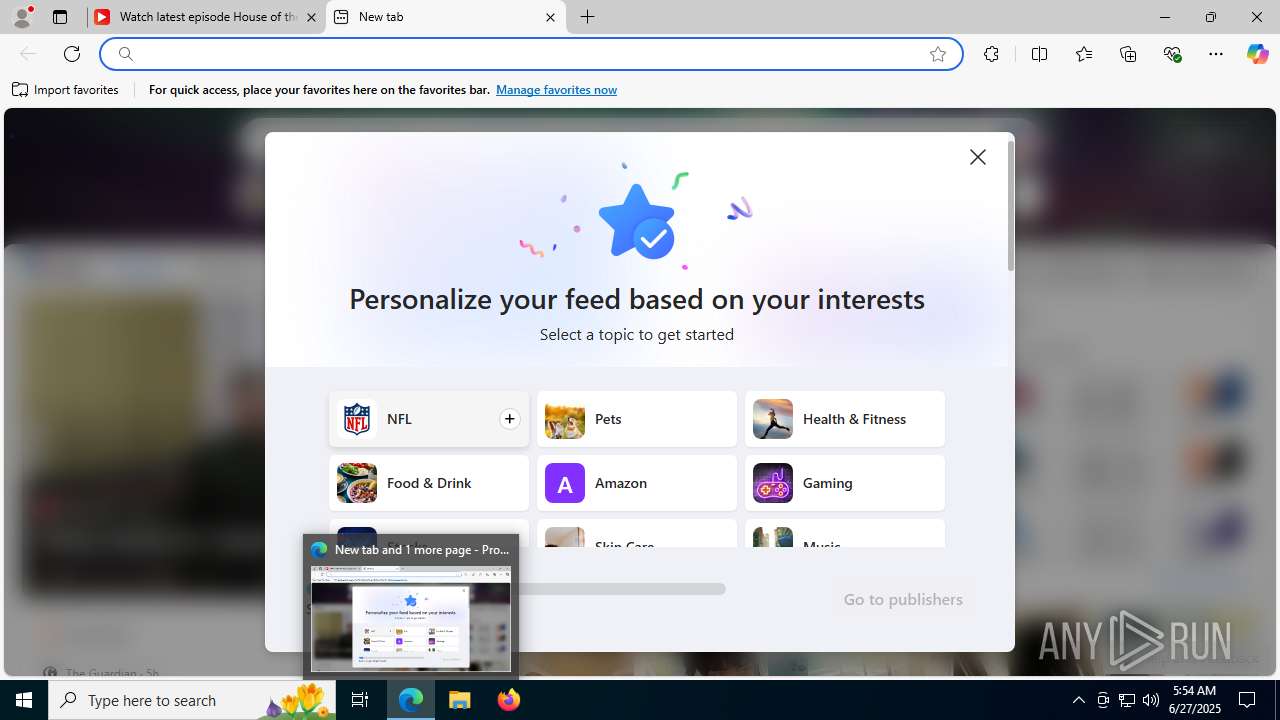Click the dialog vertical scrollbar
The width and height of the screenshot is (1280, 720).
point(1011,207)
